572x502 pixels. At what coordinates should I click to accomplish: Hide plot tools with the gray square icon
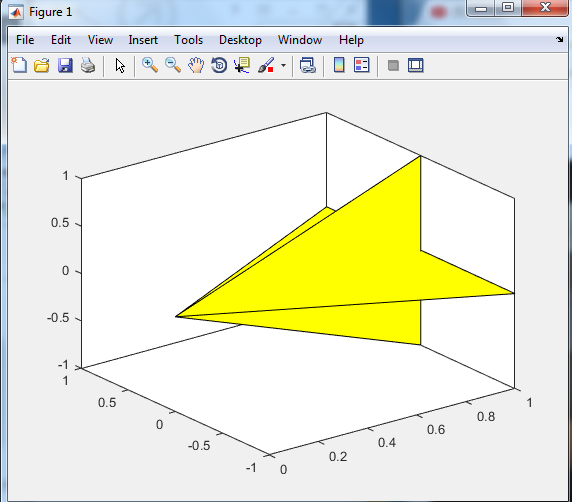pyautogui.click(x=393, y=66)
